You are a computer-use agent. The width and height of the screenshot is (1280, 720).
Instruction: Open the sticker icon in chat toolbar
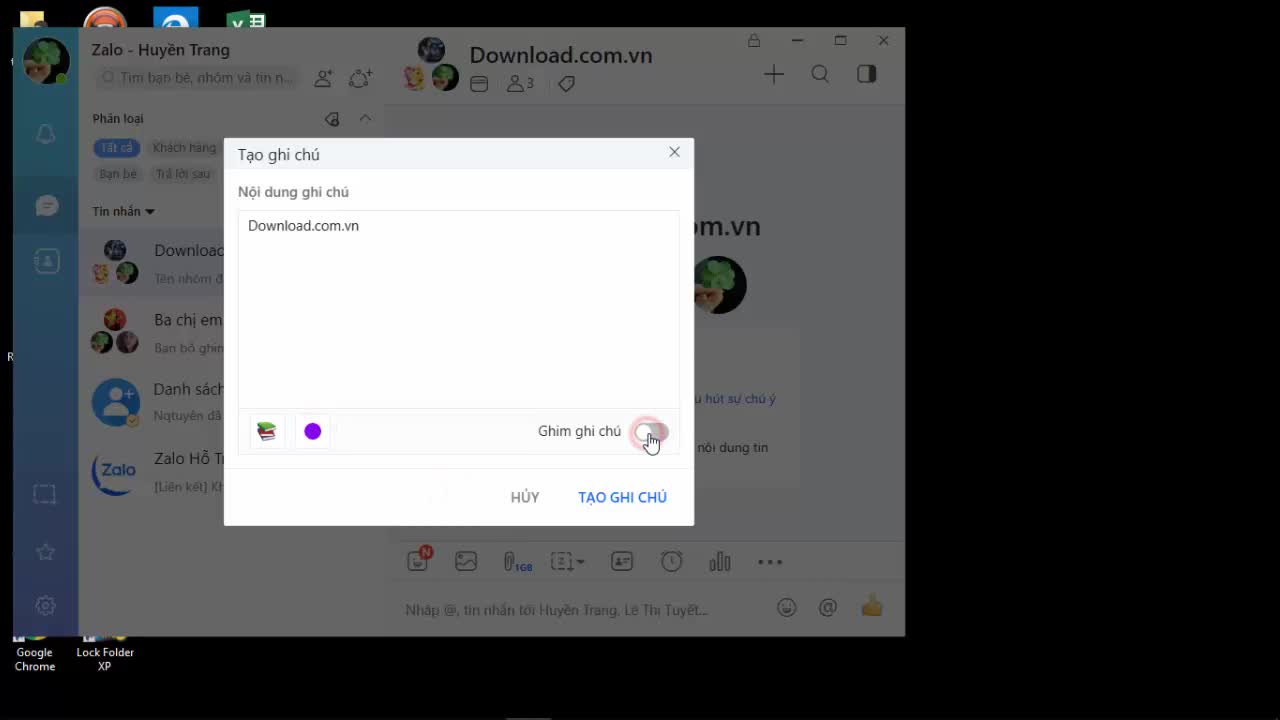pos(418,561)
